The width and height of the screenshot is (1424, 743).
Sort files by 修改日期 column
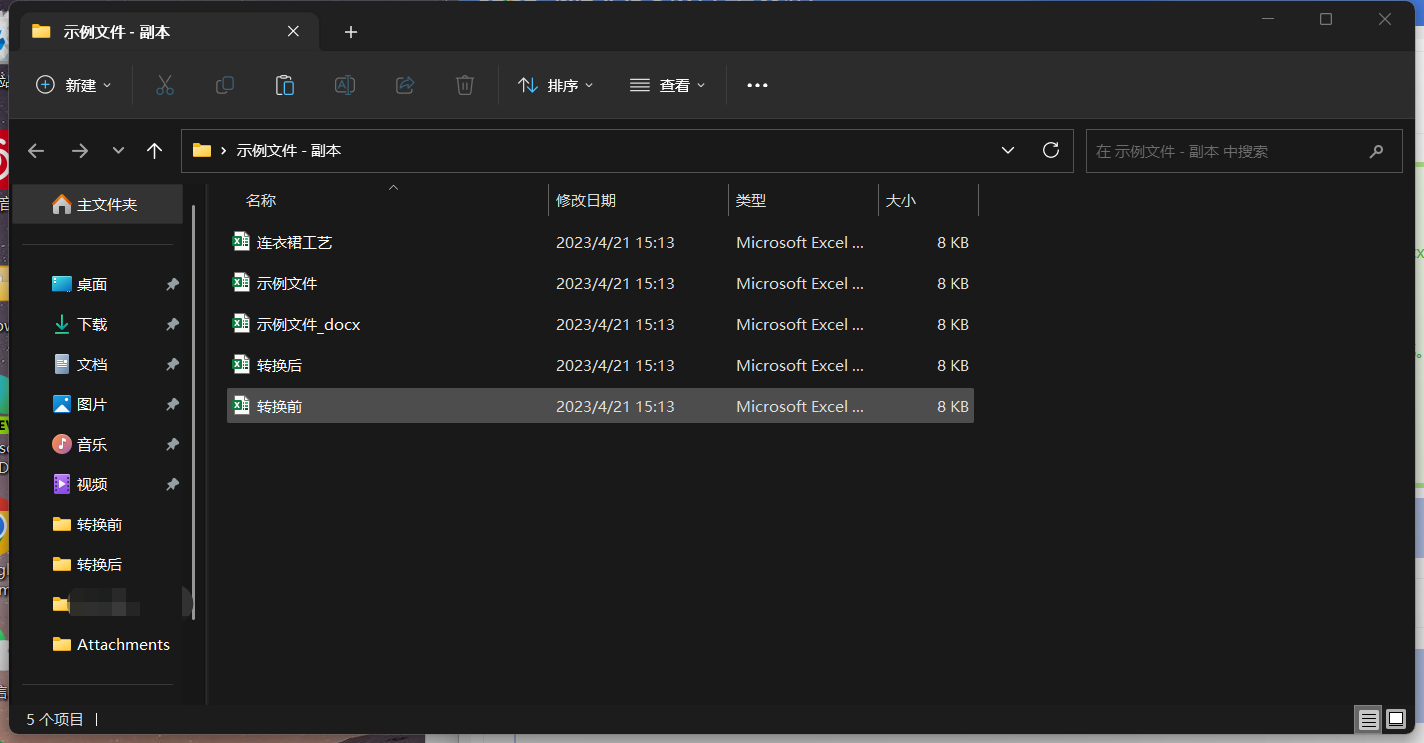(586, 201)
